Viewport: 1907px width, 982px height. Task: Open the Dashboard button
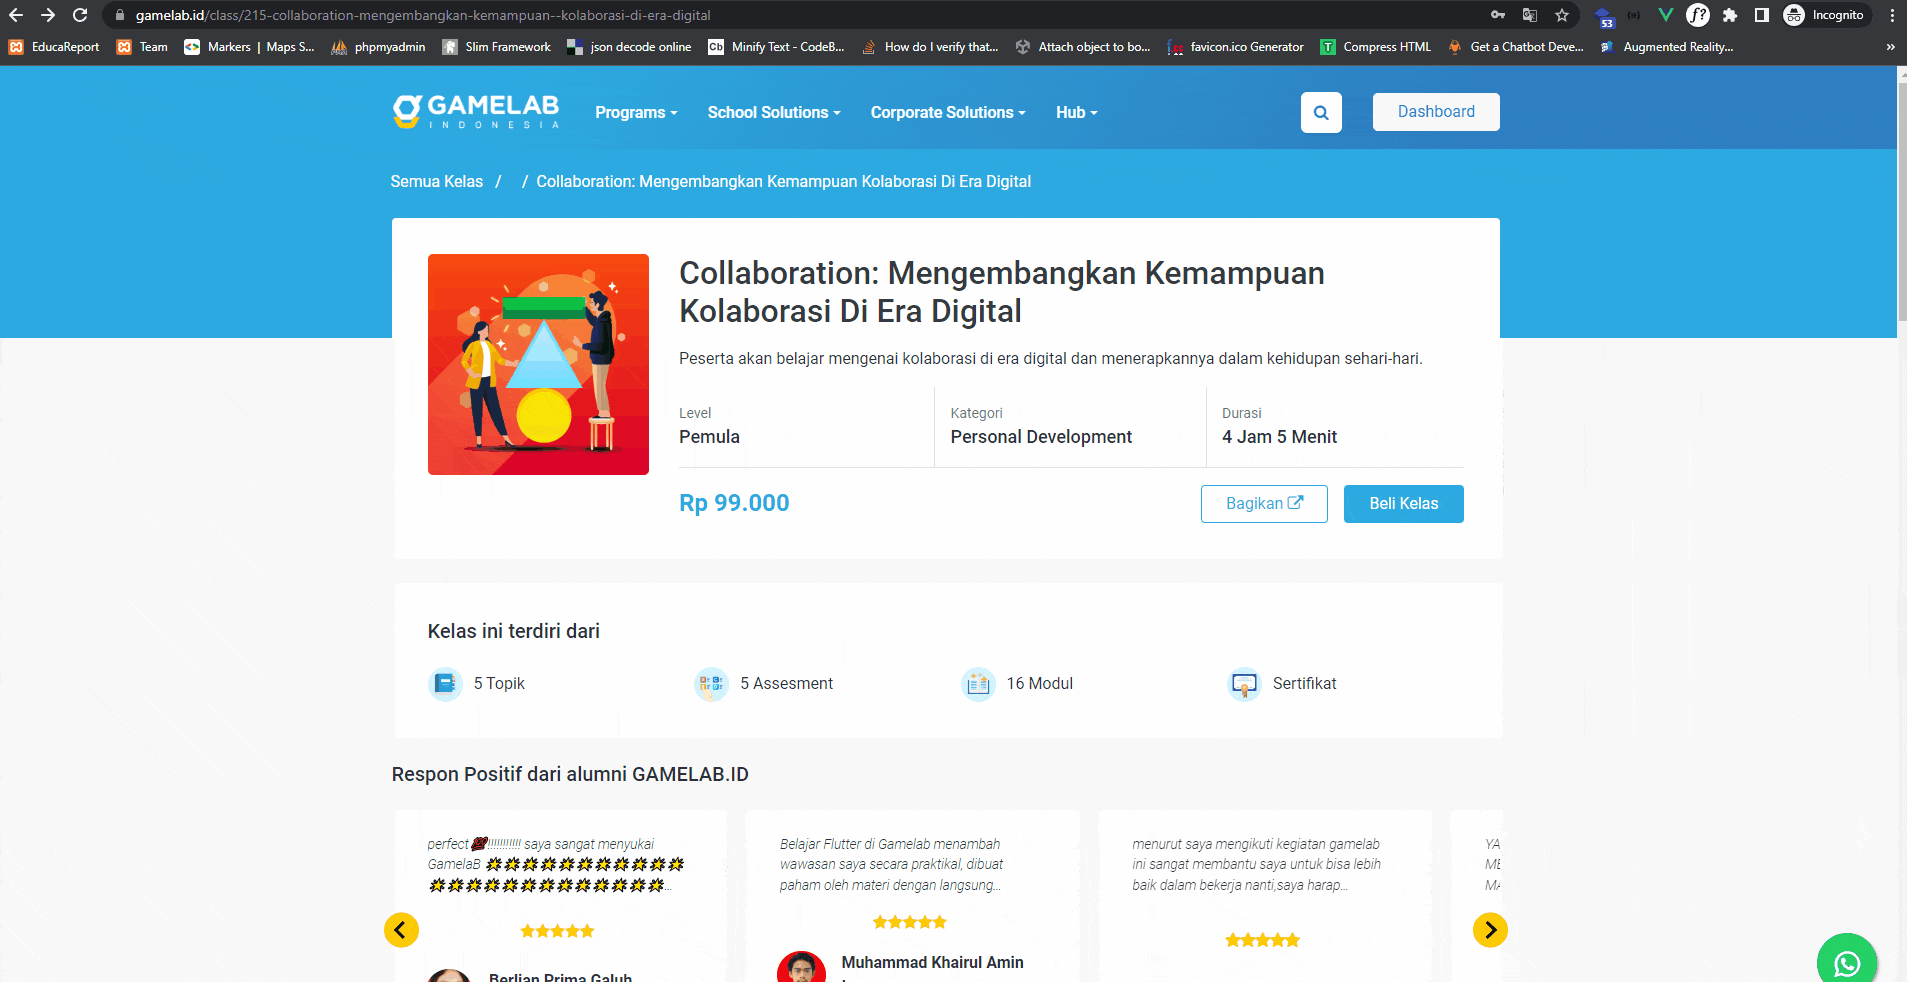click(x=1436, y=112)
